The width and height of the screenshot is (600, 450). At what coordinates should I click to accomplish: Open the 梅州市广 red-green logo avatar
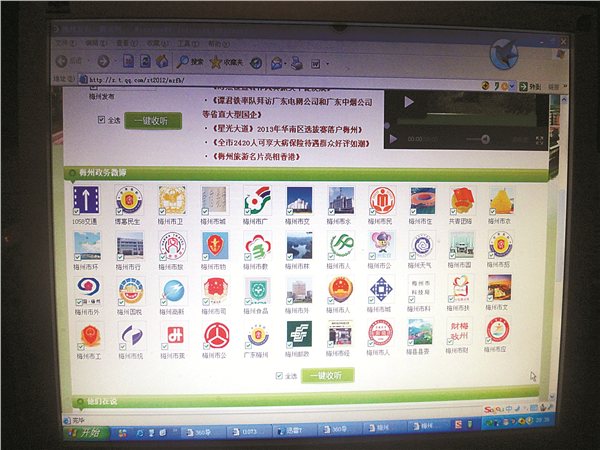pos(257,200)
